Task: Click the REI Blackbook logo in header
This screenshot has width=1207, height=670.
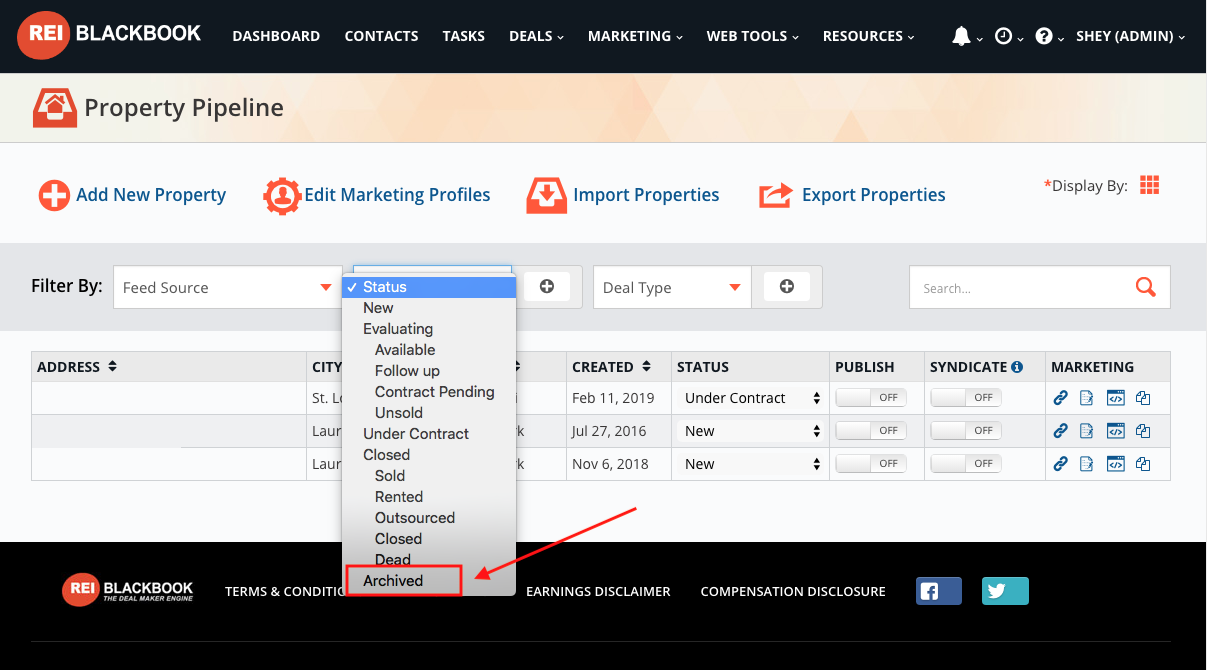Action: pyautogui.click(x=110, y=35)
